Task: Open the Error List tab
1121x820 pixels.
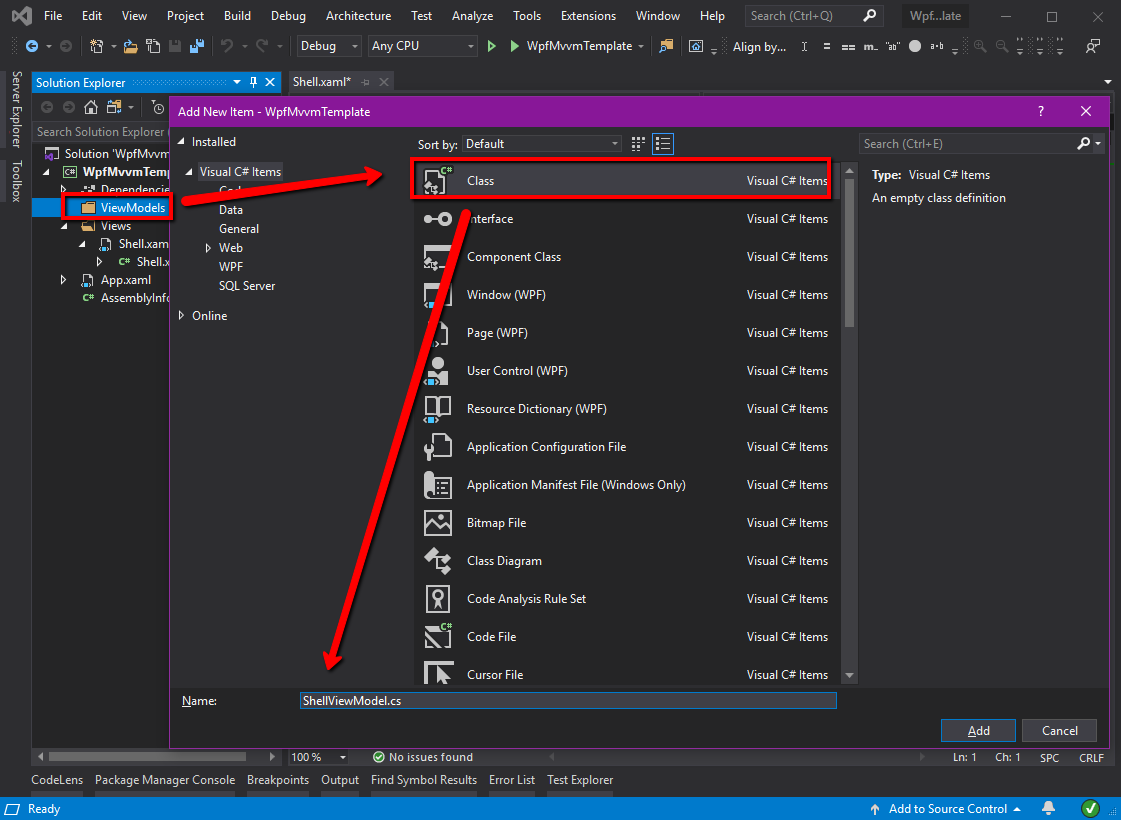Action: tap(512, 780)
